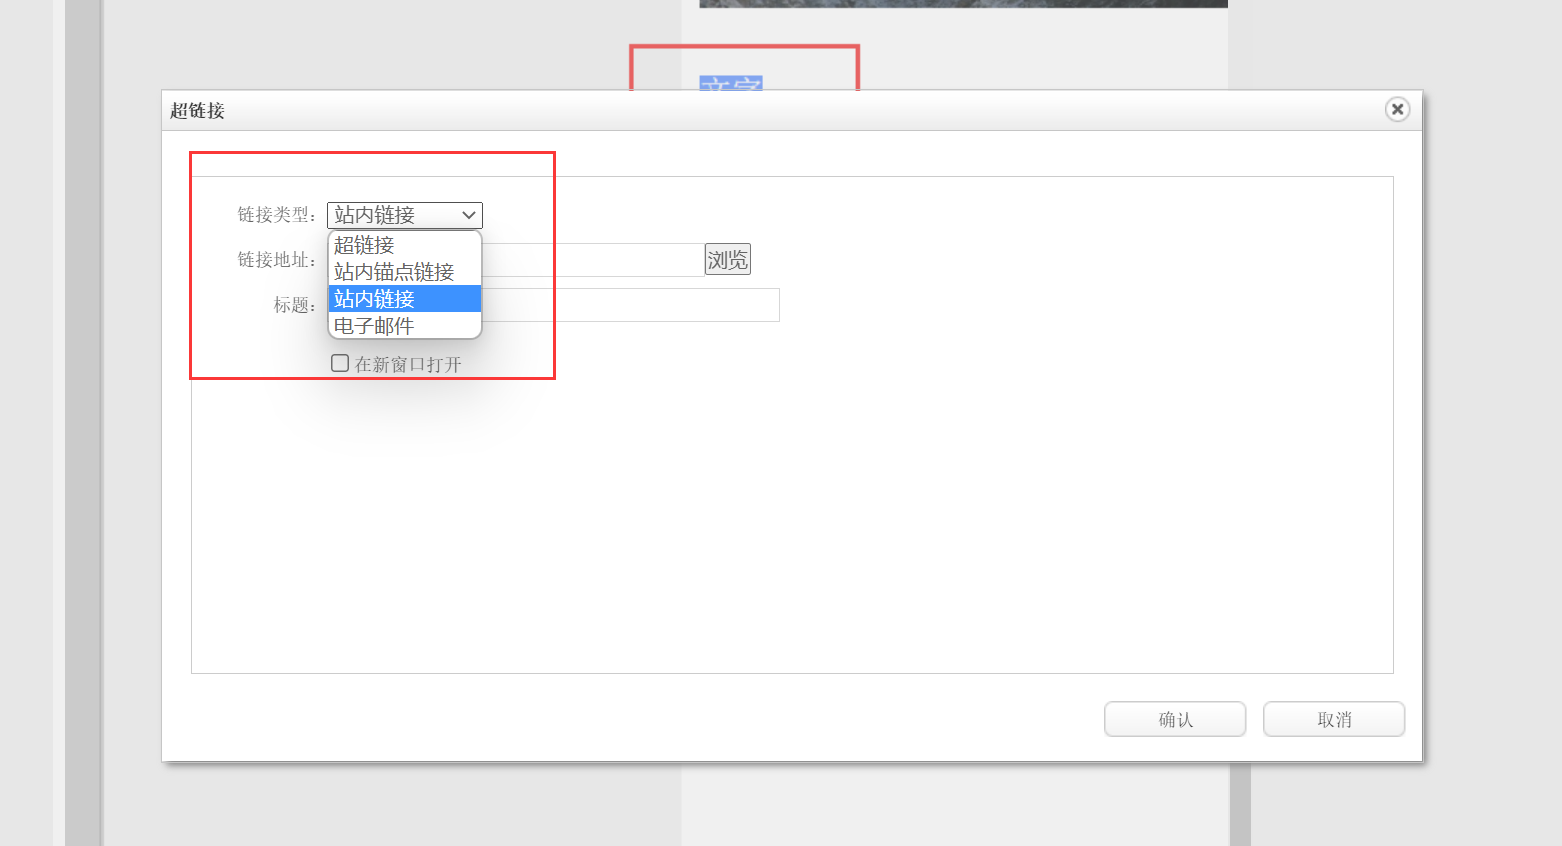Enable the 在新窗口打开 checkbox
The width and height of the screenshot is (1562, 846).
point(340,364)
